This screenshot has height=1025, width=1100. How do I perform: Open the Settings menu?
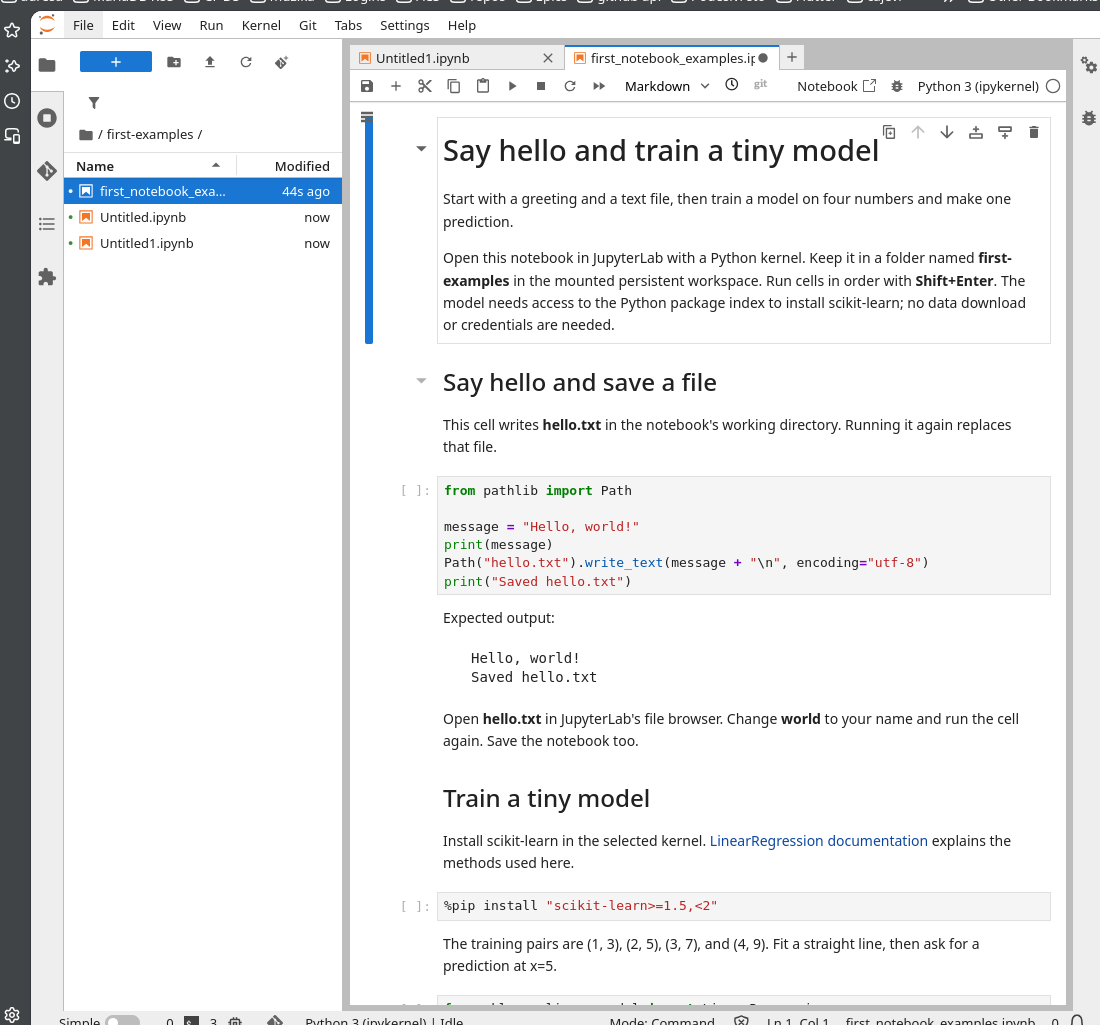pos(404,25)
